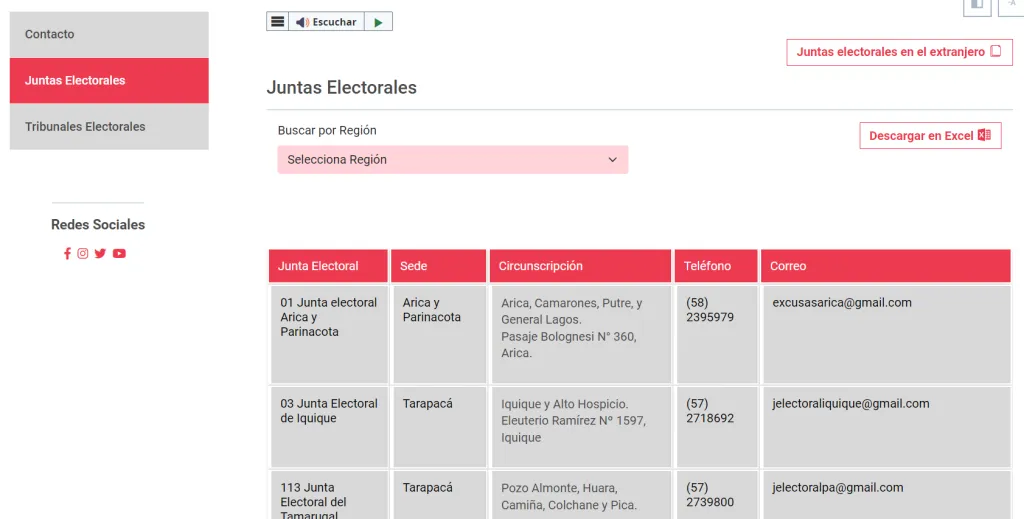Expand the Selecciona Región dropdown
1024x519 pixels.
point(453,159)
